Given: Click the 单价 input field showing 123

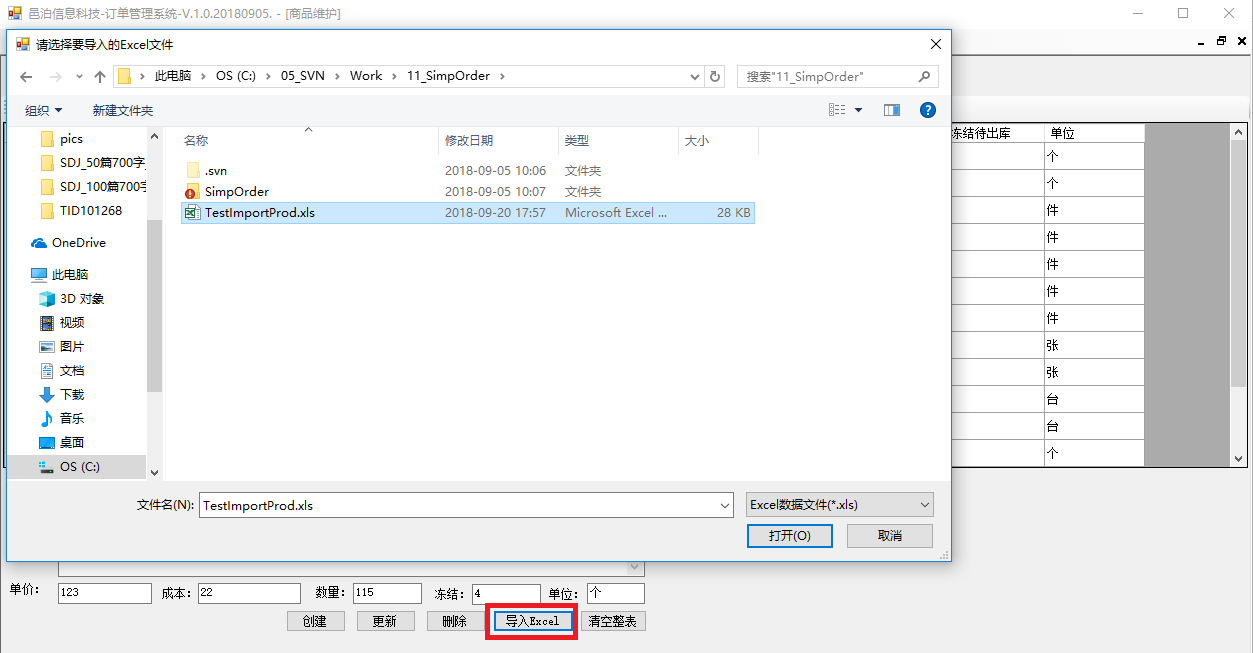Looking at the screenshot, I should [x=105, y=593].
